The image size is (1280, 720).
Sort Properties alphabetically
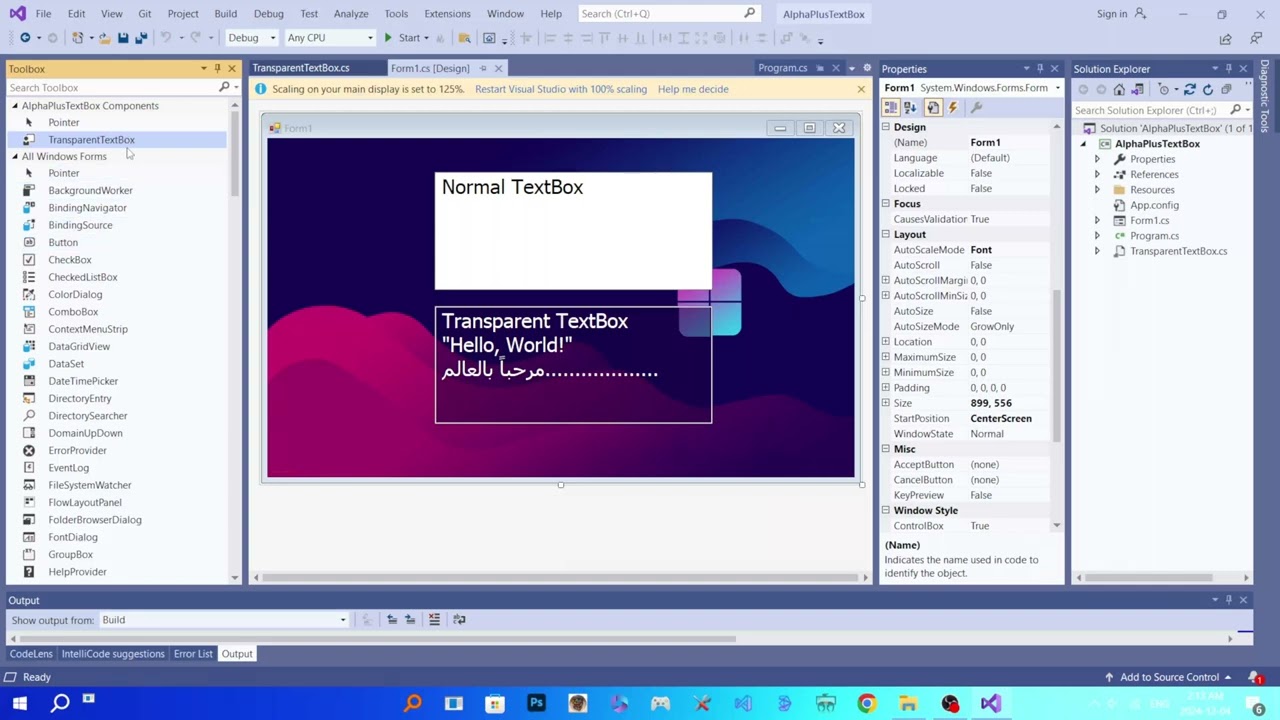(910, 108)
